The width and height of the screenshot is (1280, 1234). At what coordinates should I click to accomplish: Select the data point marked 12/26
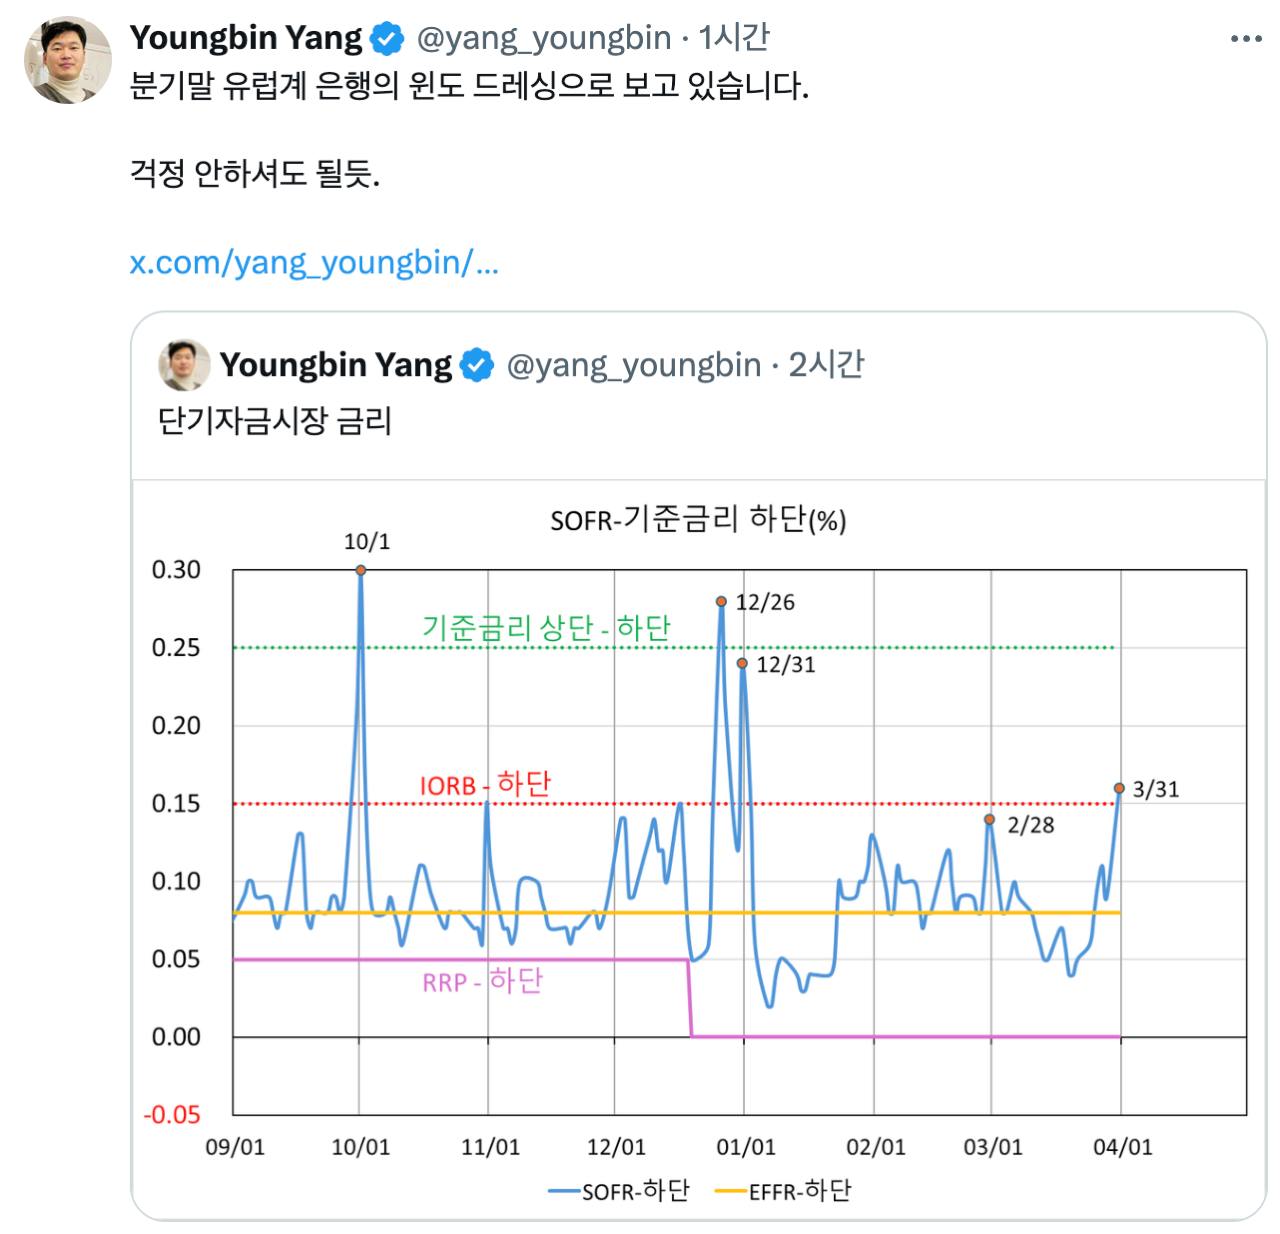coord(720,601)
